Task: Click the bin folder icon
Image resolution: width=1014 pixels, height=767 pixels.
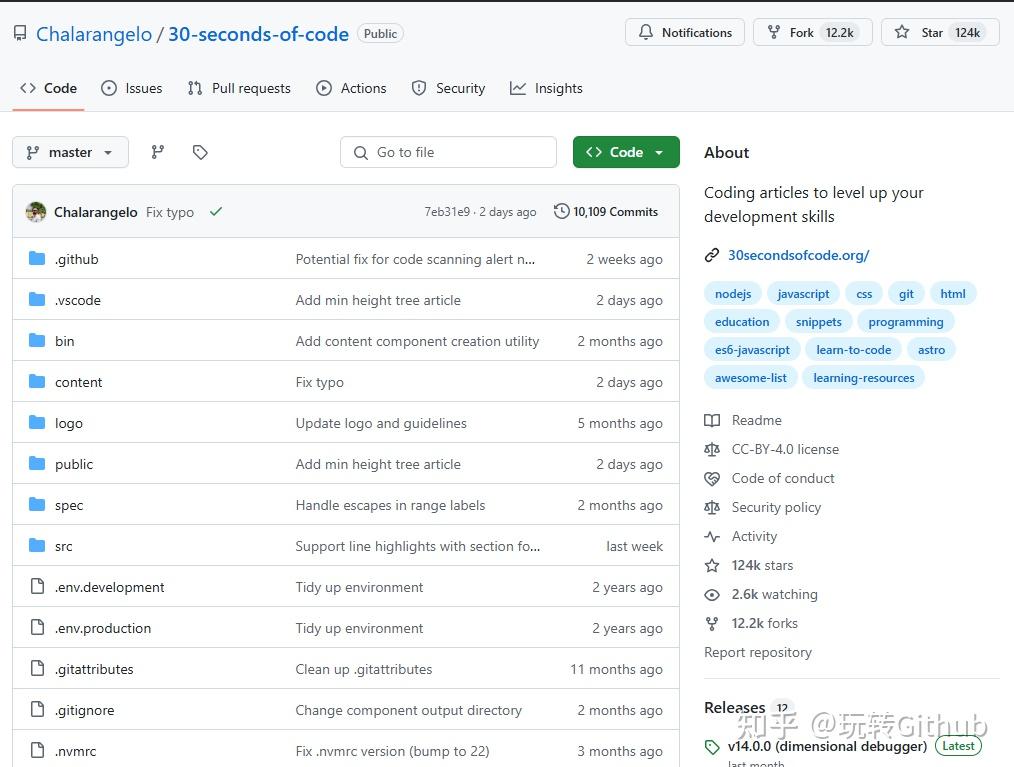Action: (37, 340)
